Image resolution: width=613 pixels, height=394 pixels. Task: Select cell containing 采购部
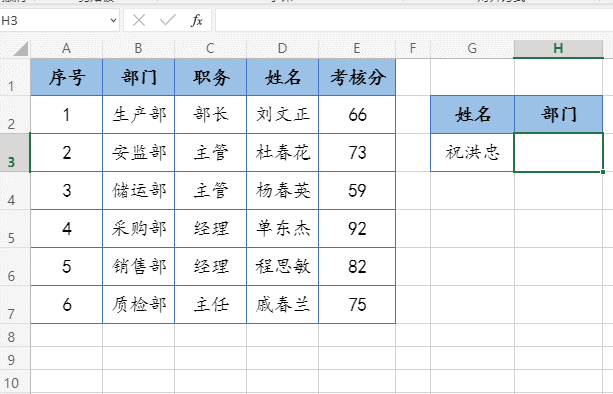point(138,228)
